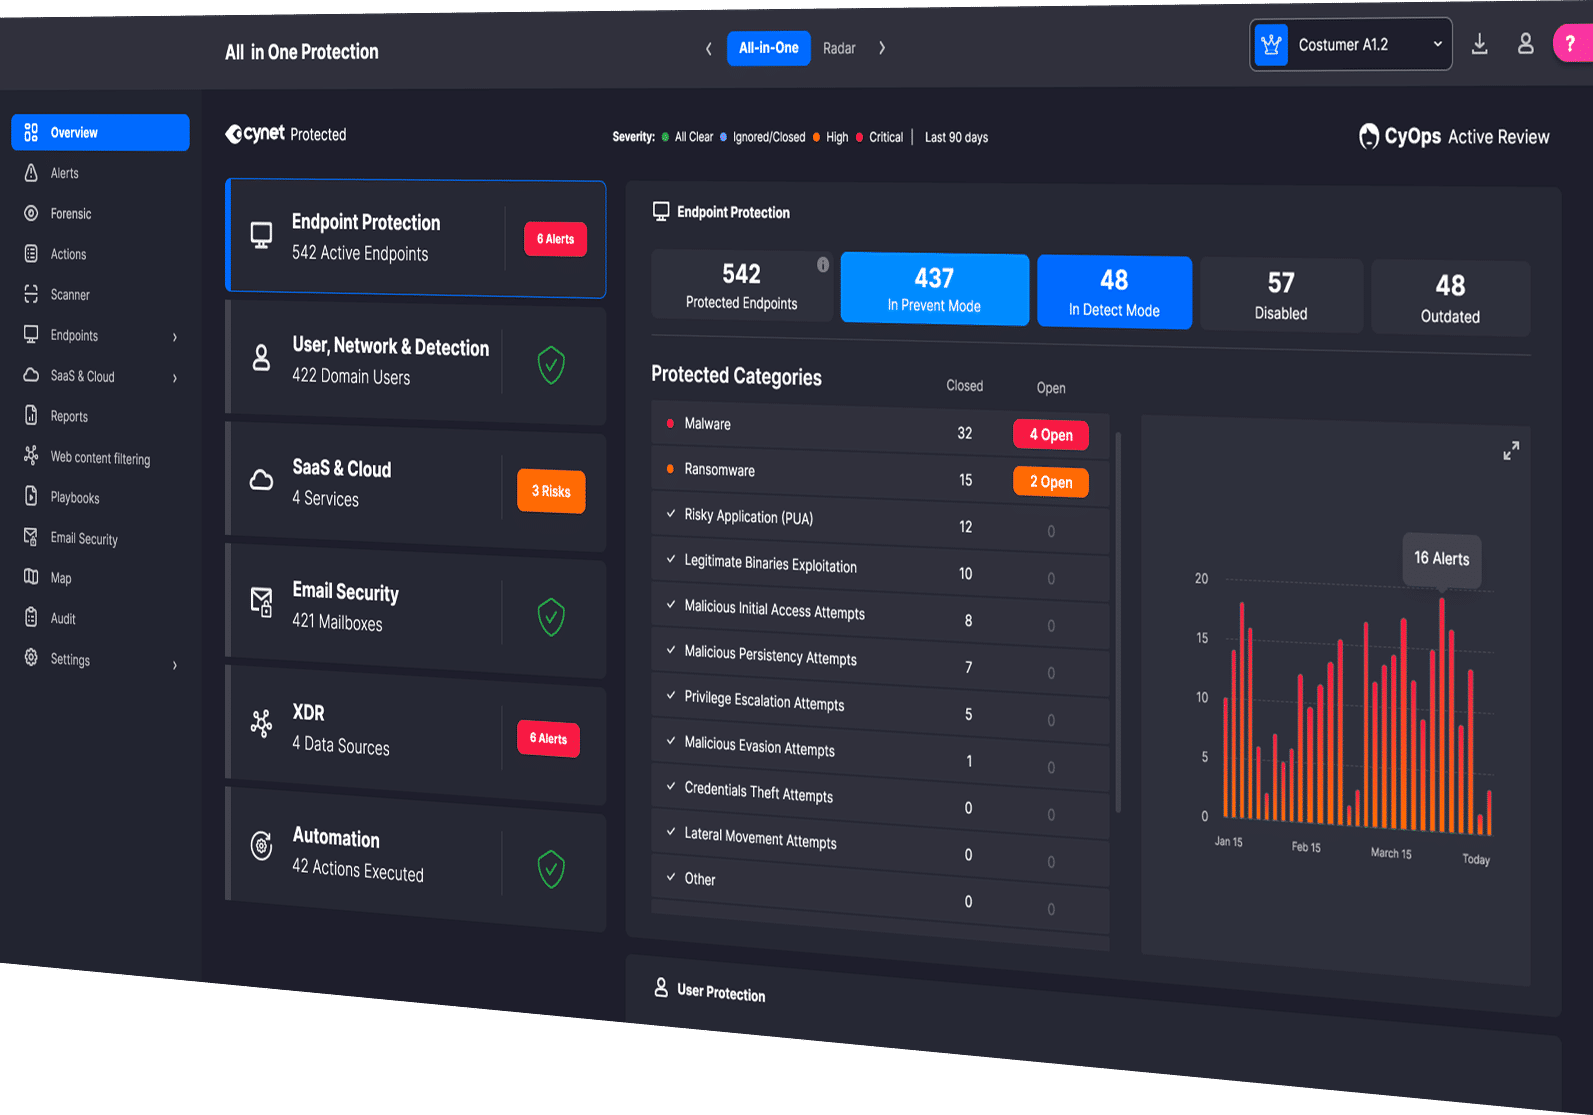The image size is (1593, 1115).
Task: Expand the SaaS & Cloud sidebar submenu
Action: coord(175,378)
